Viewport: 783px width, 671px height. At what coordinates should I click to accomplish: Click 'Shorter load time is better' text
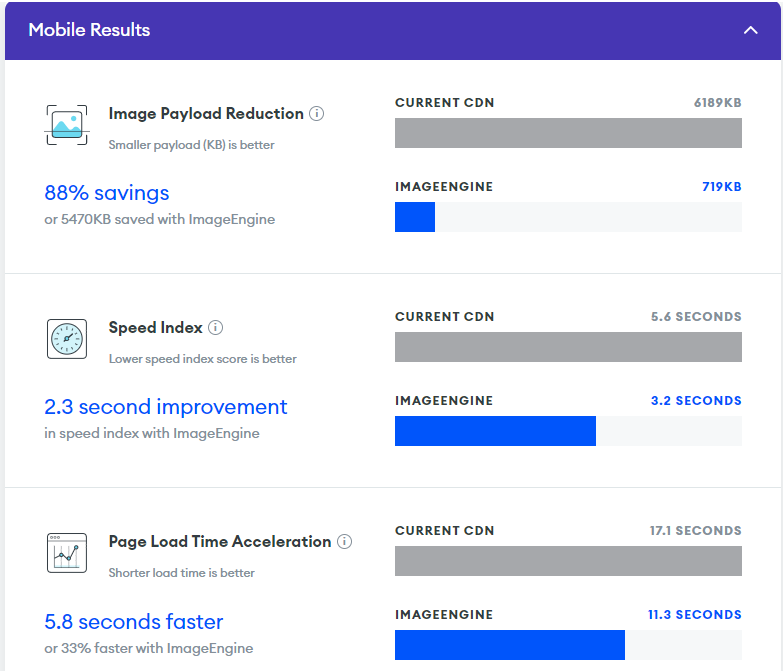coord(182,573)
